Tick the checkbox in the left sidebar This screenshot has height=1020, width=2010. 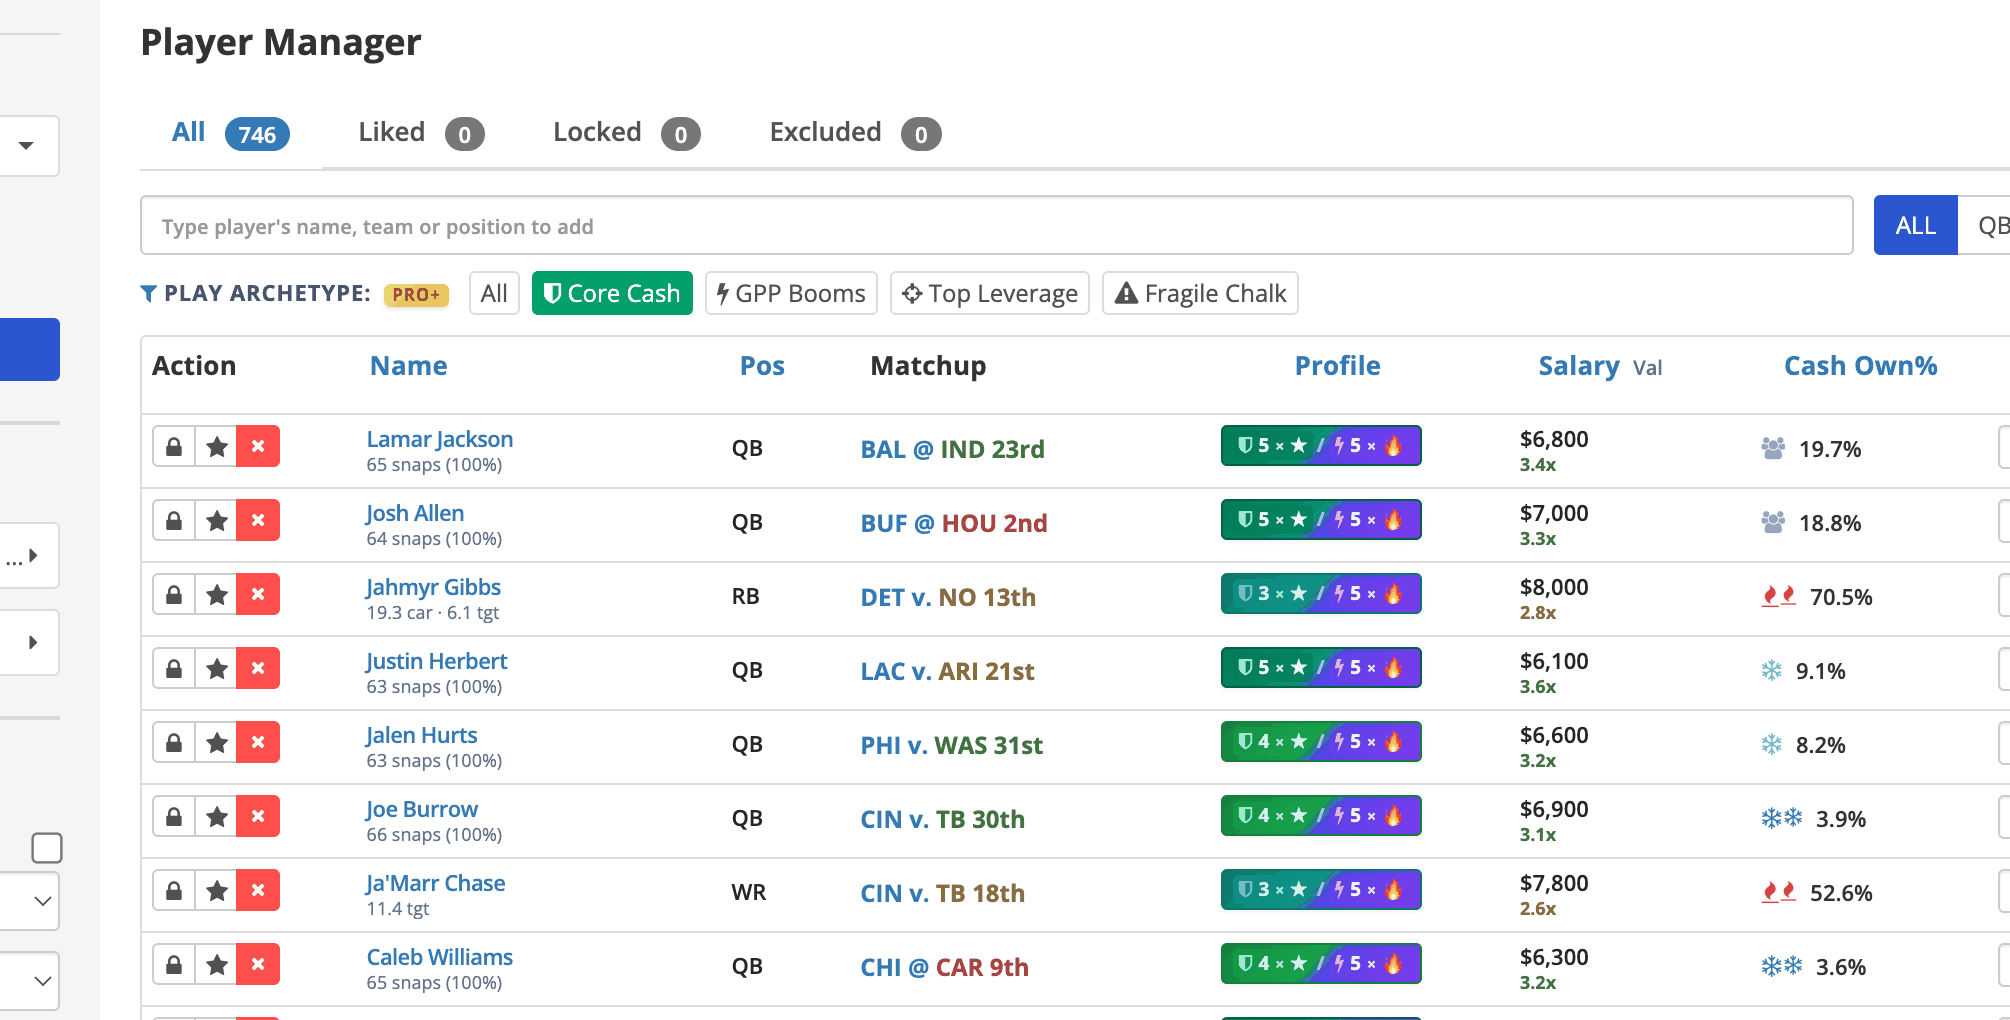click(x=47, y=848)
